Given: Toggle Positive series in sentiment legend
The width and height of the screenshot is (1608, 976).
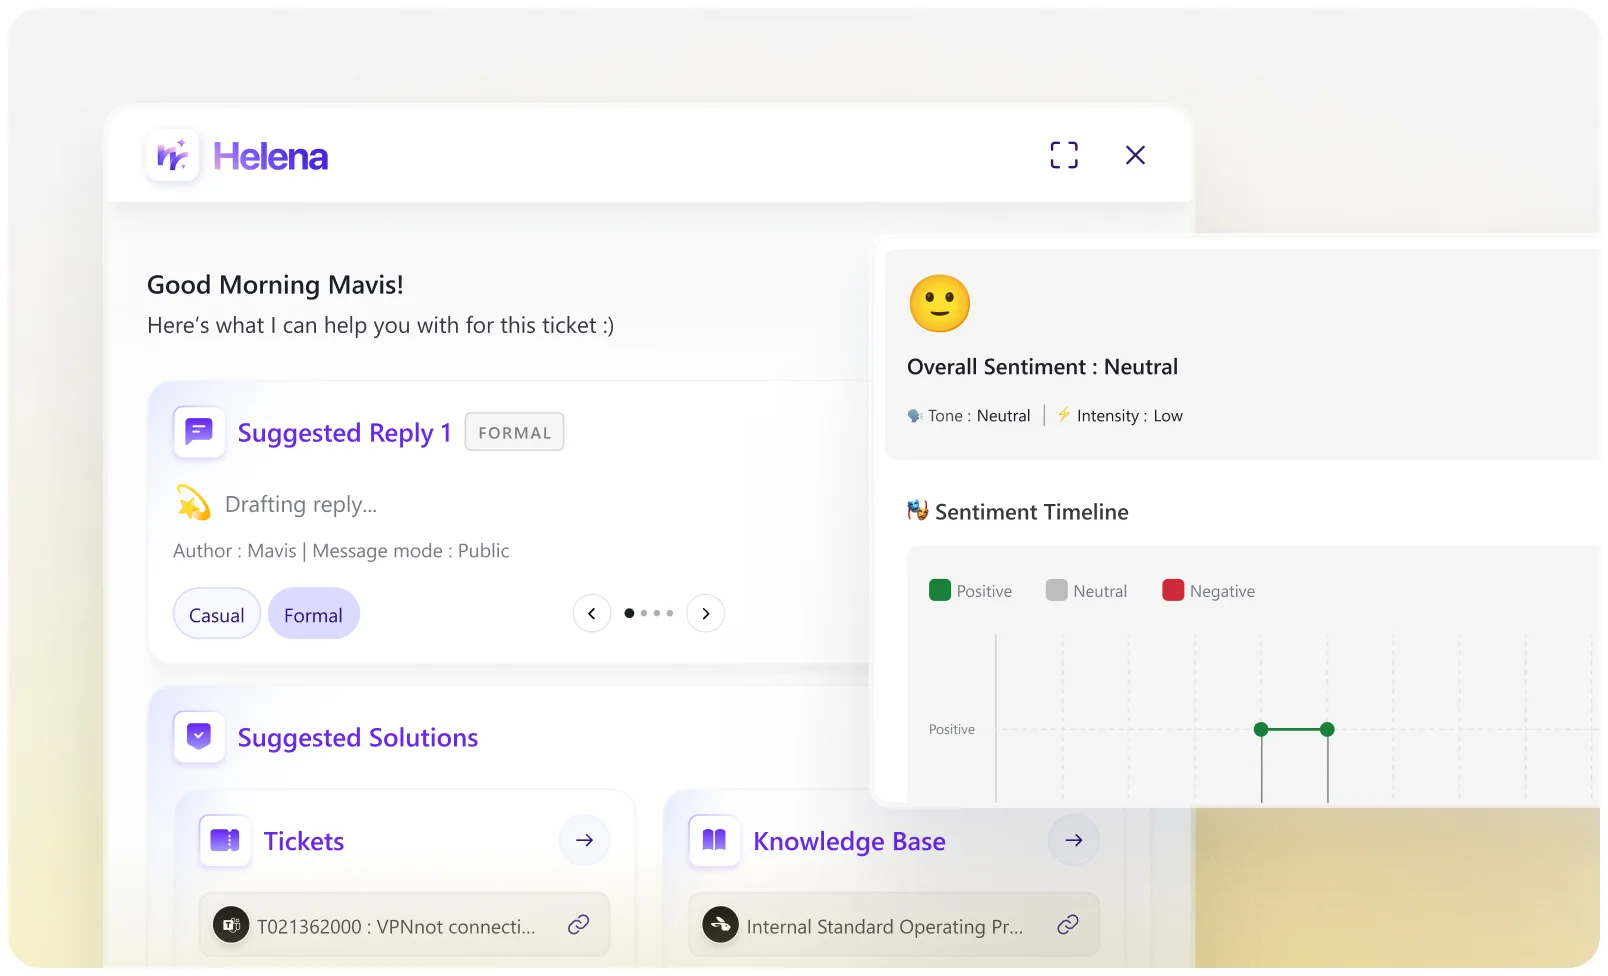Looking at the screenshot, I should (970, 591).
